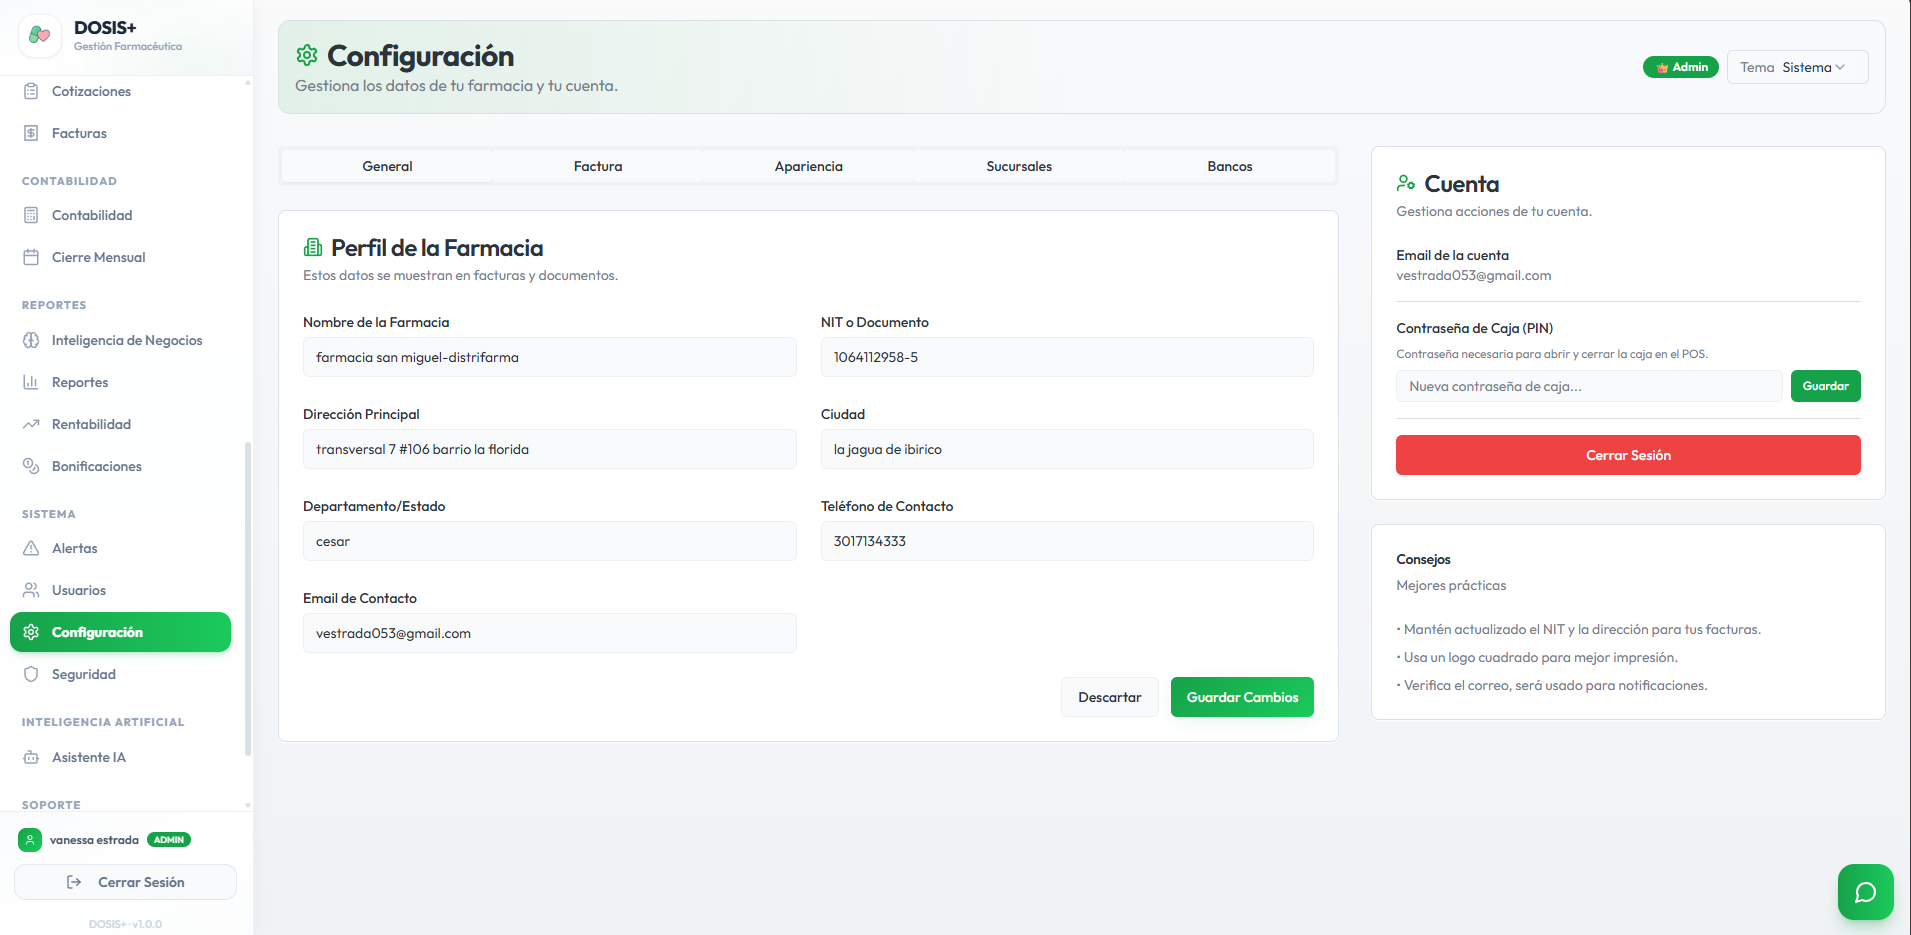Focus the Teléfono de Contacto field
1911x935 pixels.
[1067, 541]
